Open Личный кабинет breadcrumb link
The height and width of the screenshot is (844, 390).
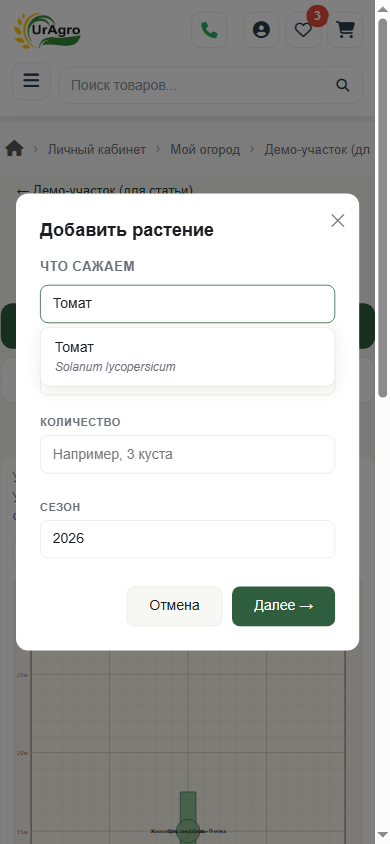97,149
